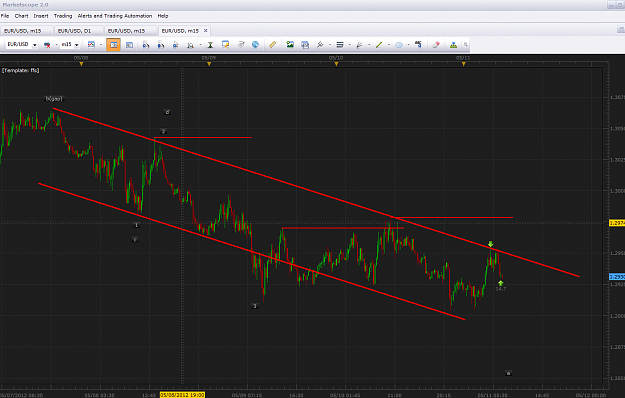The width and height of the screenshot is (625, 398).
Task: Click the [Template: ffs] label
Action: 21,71
